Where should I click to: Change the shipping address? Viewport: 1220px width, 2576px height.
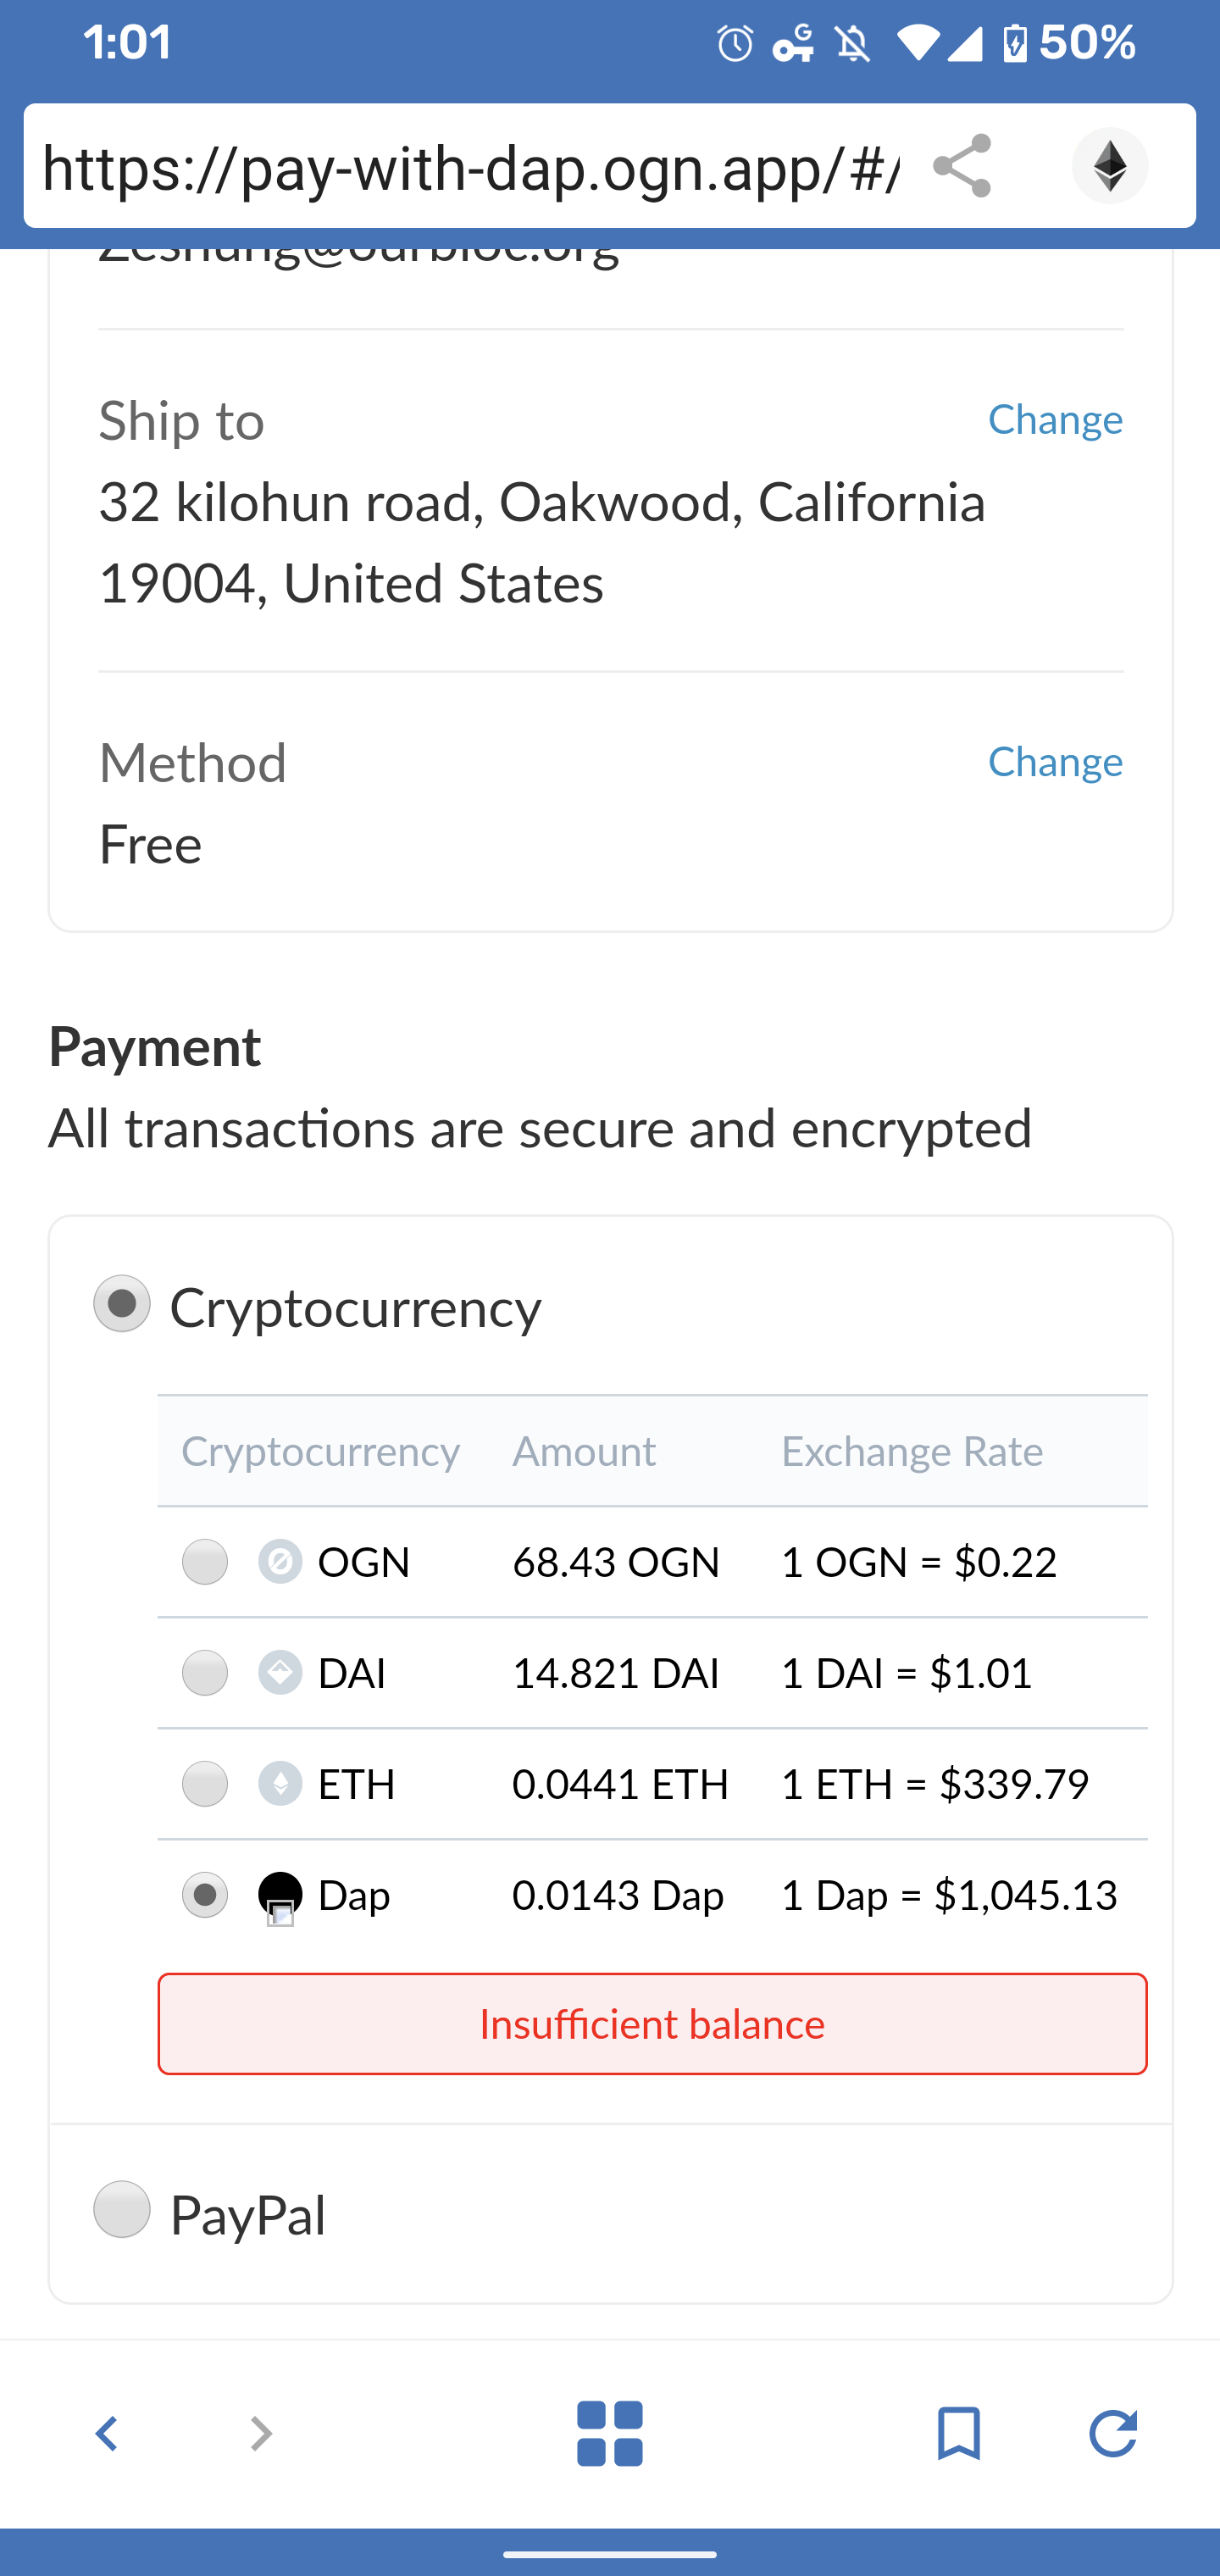click(1056, 420)
